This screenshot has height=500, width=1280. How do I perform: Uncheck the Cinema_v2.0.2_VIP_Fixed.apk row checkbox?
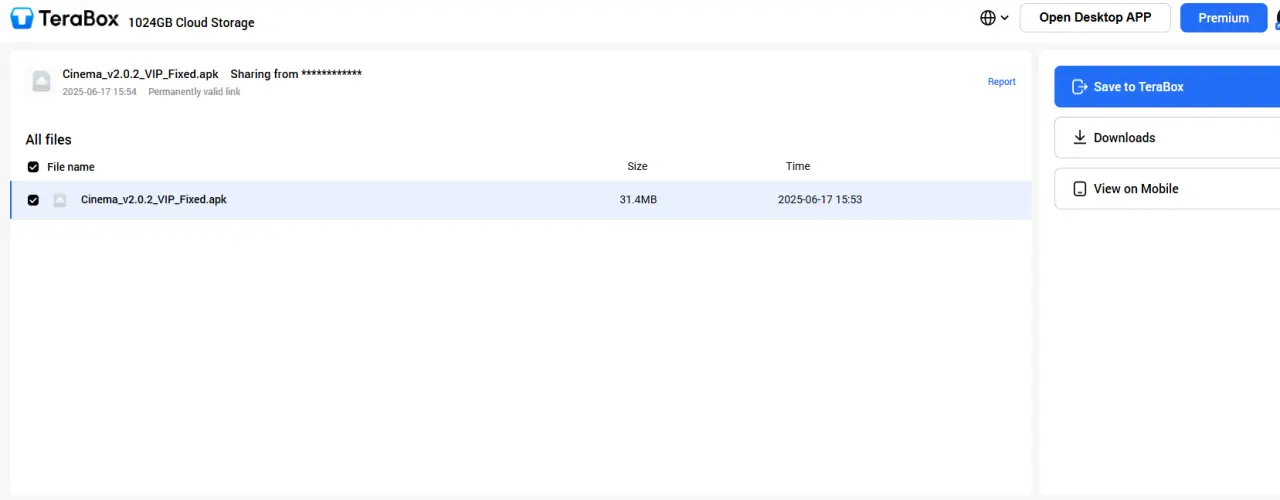33,200
